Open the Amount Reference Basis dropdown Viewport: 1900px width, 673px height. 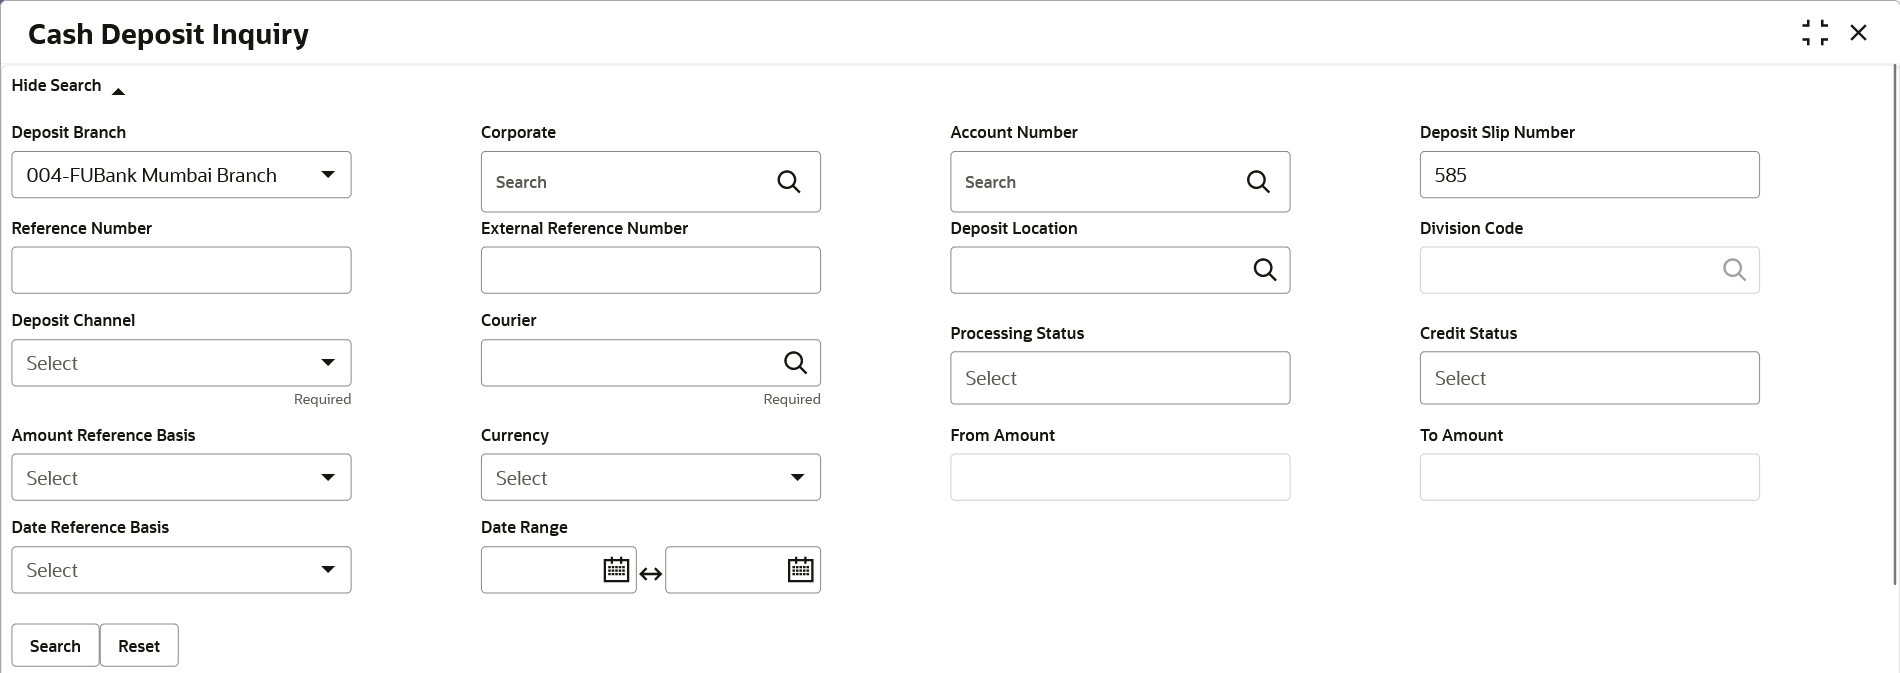click(x=181, y=478)
